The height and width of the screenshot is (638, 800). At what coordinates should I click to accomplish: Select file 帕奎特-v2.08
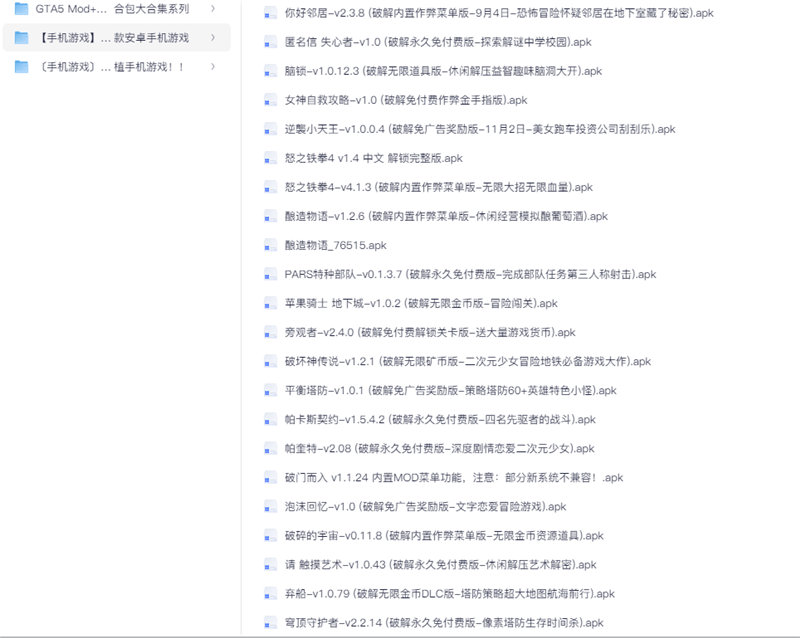pos(439,449)
